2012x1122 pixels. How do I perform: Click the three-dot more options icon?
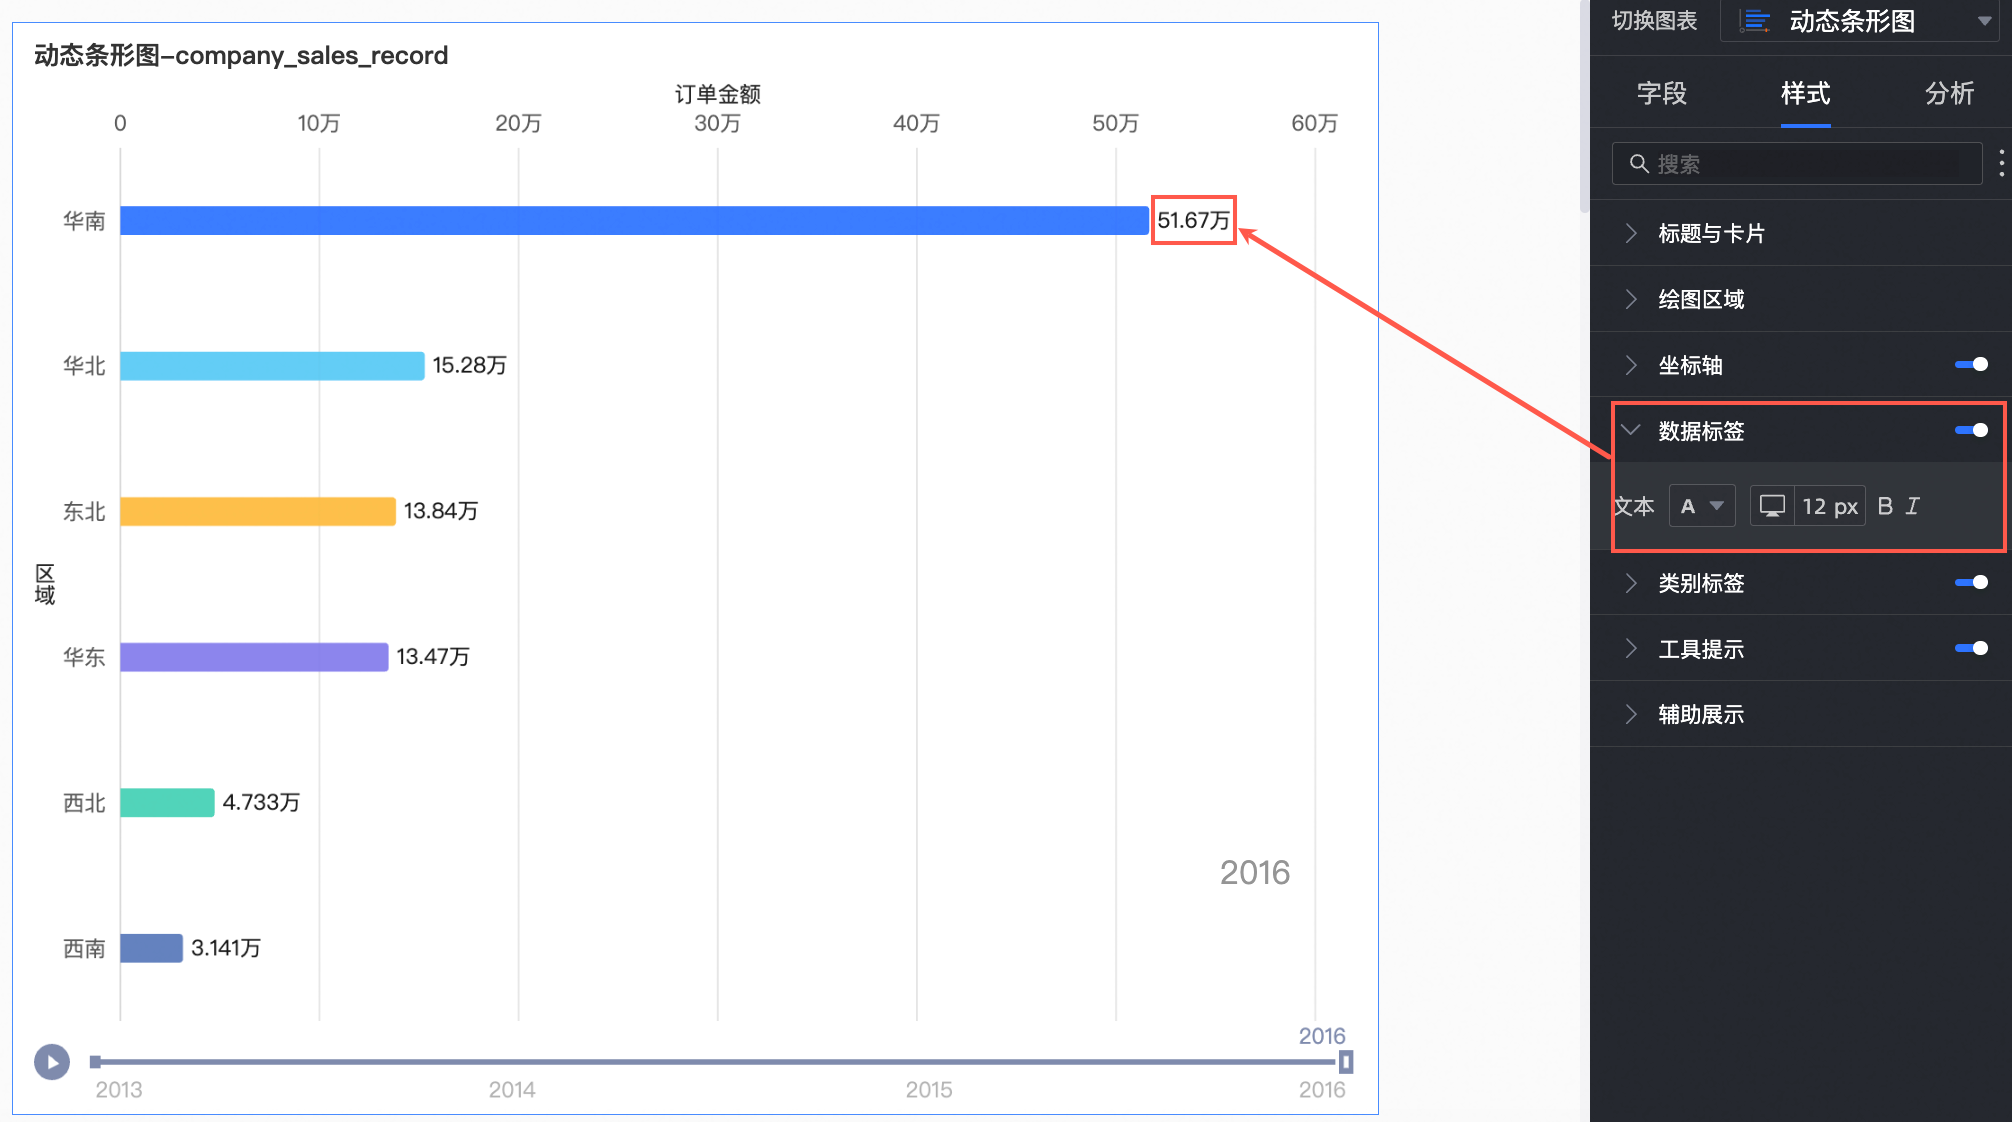pos(2001,163)
